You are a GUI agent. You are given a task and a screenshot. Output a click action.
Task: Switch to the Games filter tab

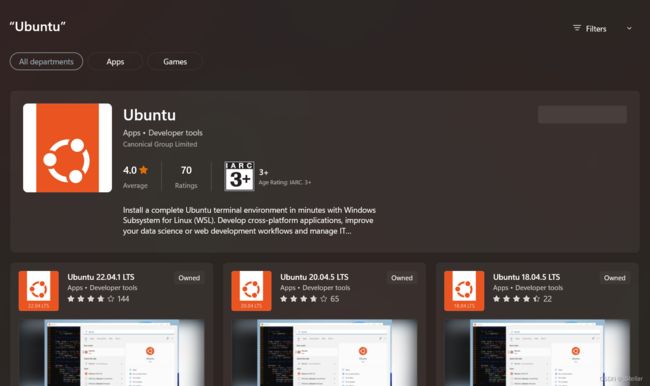tap(175, 61)
